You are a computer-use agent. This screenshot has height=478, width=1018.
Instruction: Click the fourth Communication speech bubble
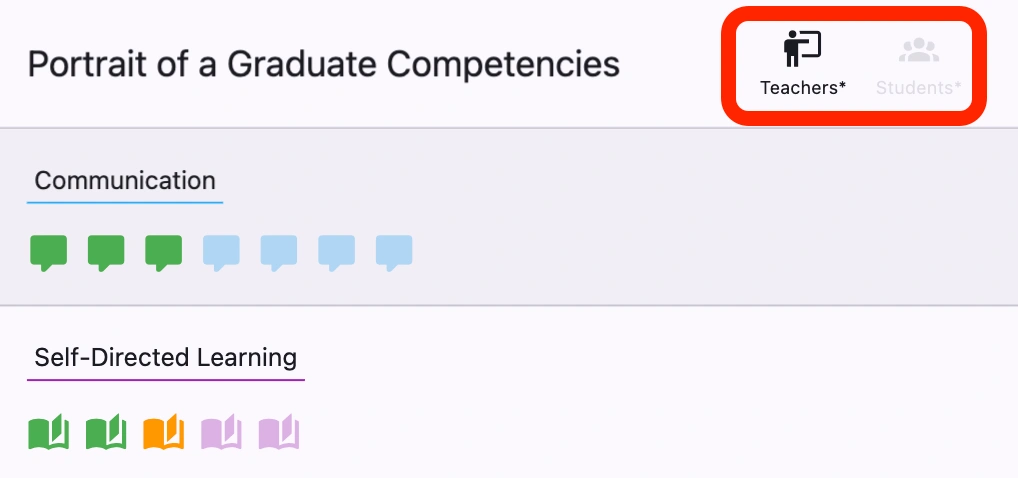click(221, 252)
